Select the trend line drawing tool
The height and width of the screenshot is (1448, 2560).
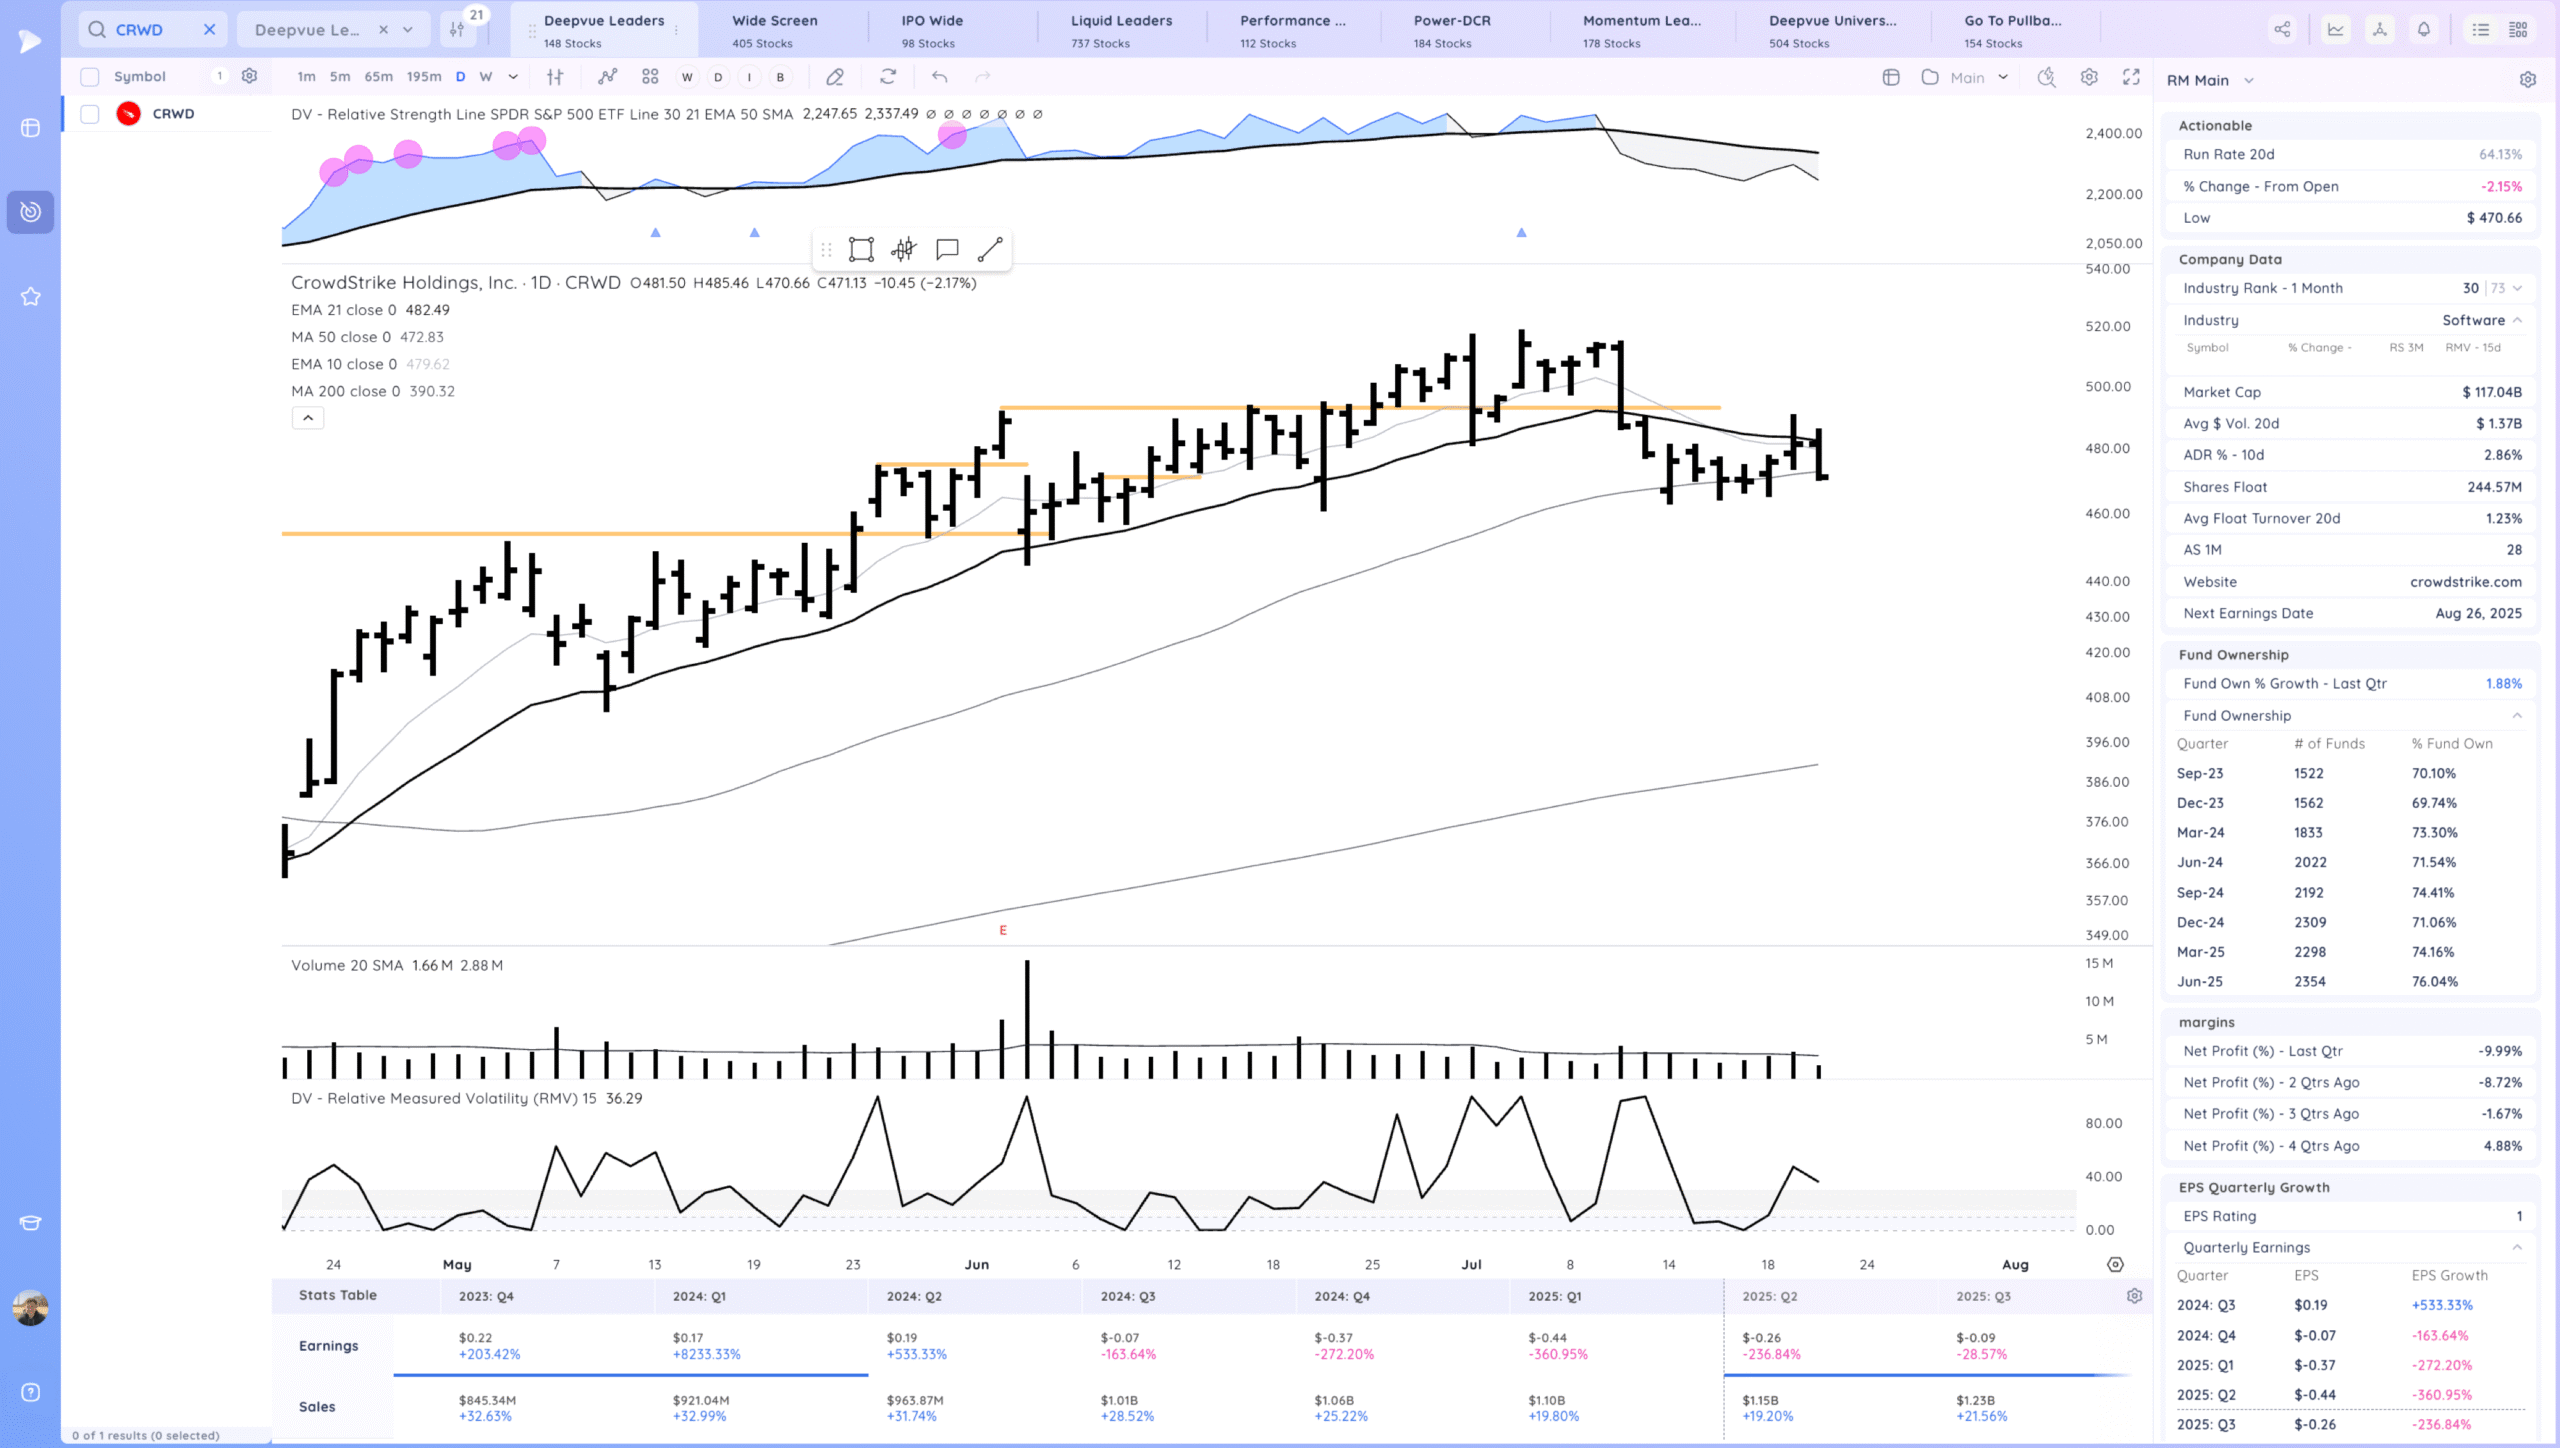[x=990, y=249]
